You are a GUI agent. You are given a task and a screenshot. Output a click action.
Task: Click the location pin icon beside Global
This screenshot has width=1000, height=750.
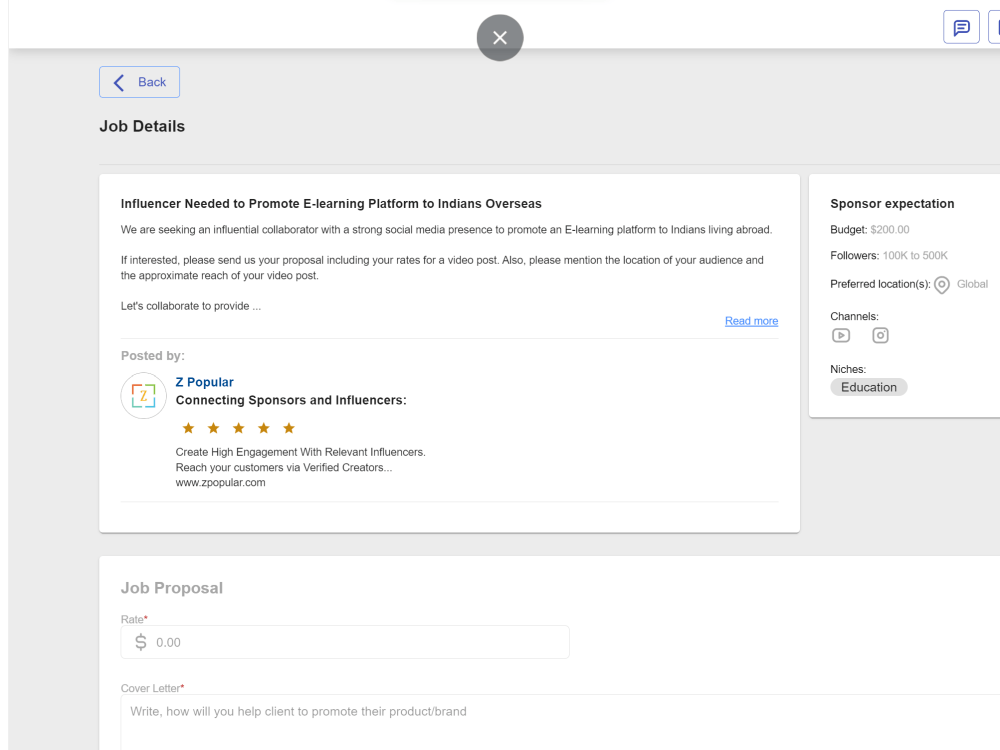(941, 284)
